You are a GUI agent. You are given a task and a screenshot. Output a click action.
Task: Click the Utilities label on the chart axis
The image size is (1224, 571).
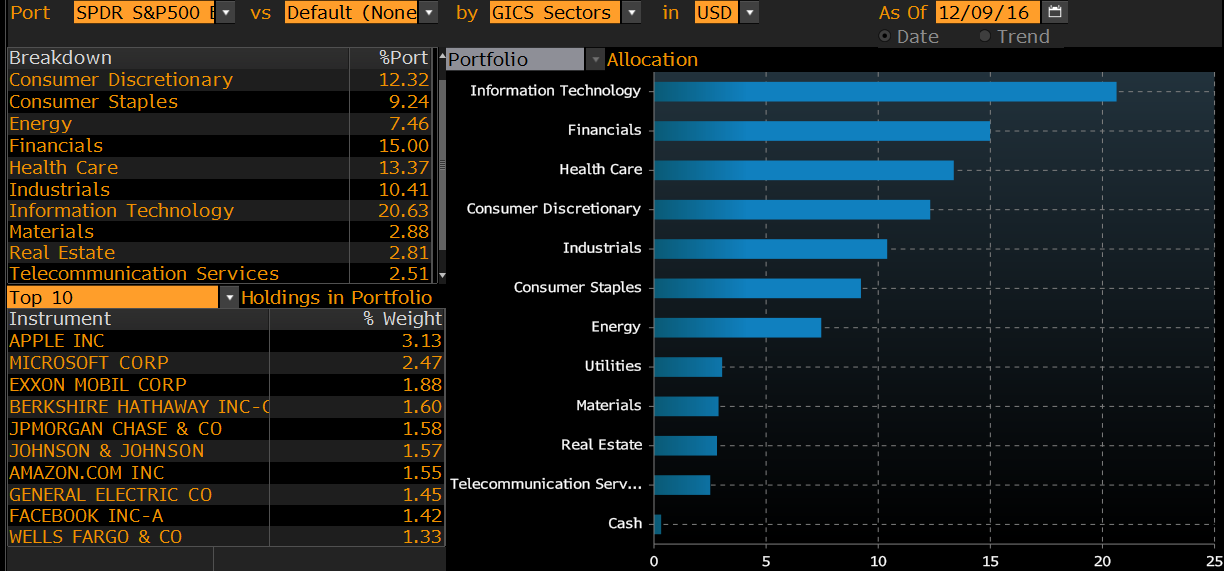point(613,366)
